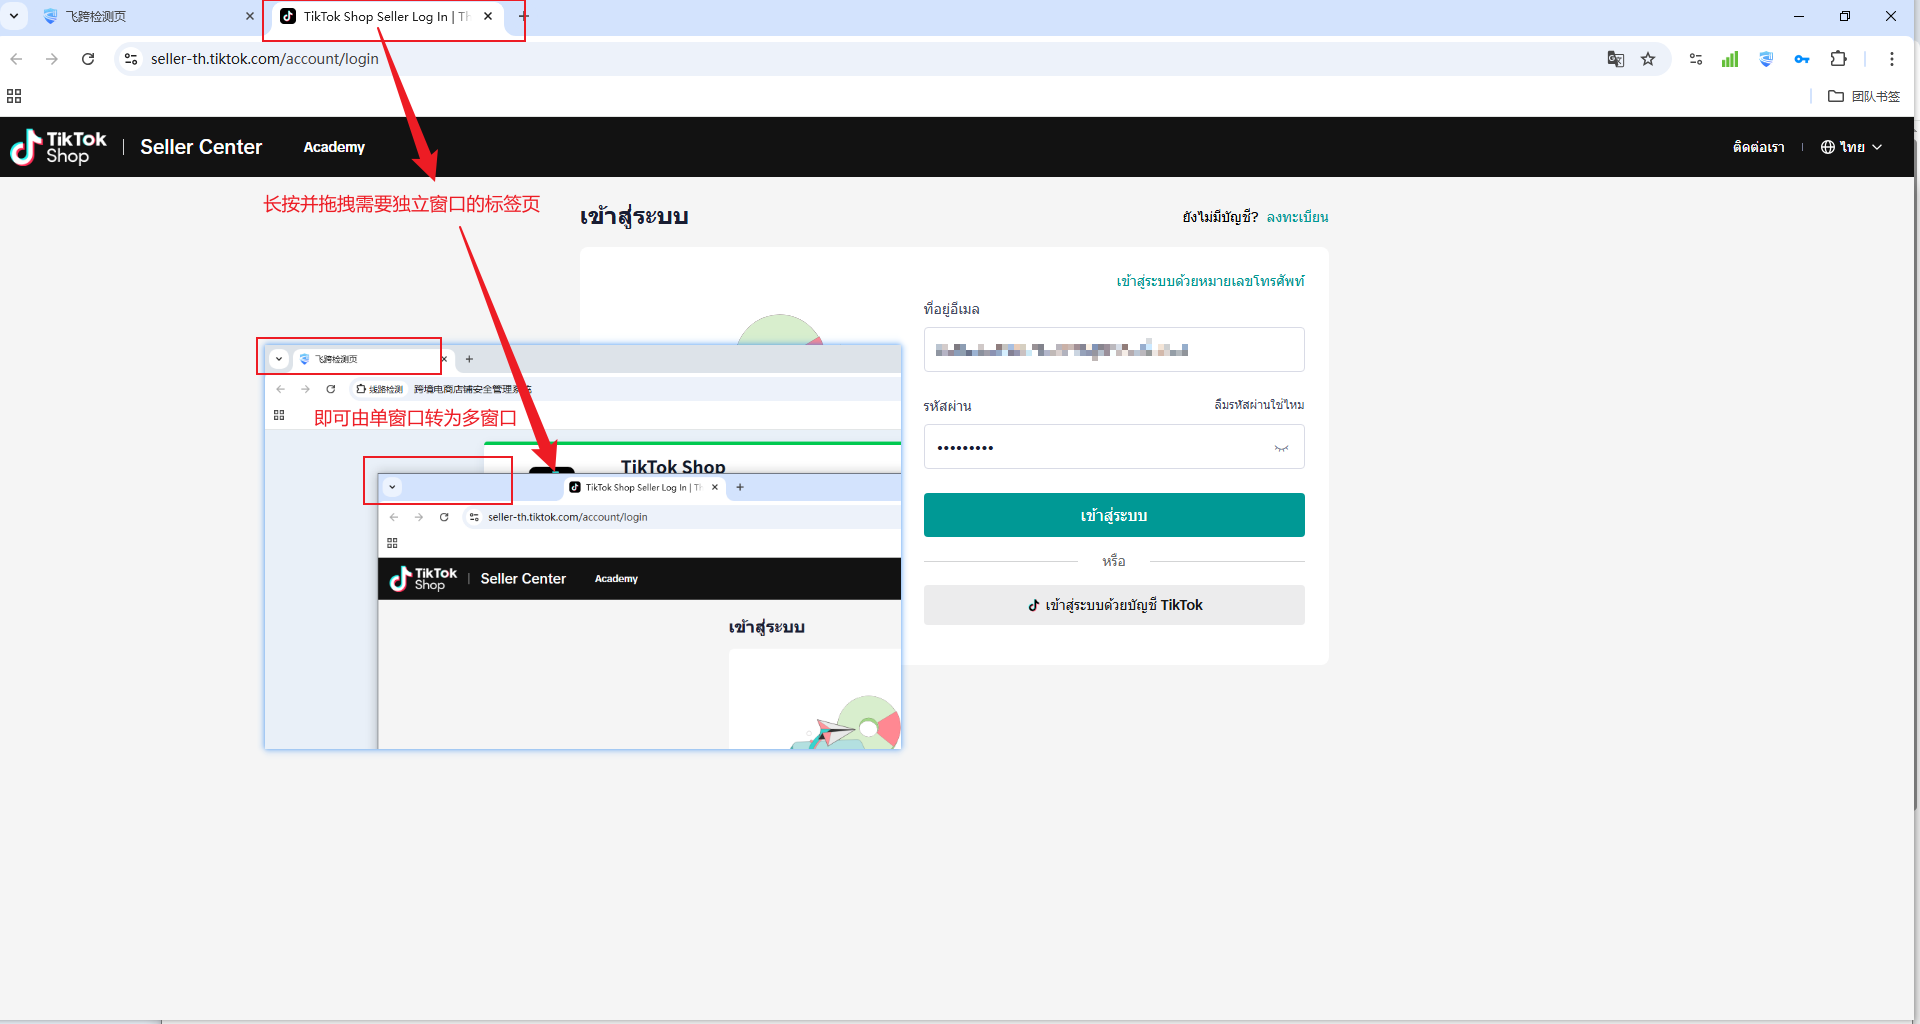Toggle password visibility with the eye icon
The image size is (1920, 1024).
tap(1281, 448)
